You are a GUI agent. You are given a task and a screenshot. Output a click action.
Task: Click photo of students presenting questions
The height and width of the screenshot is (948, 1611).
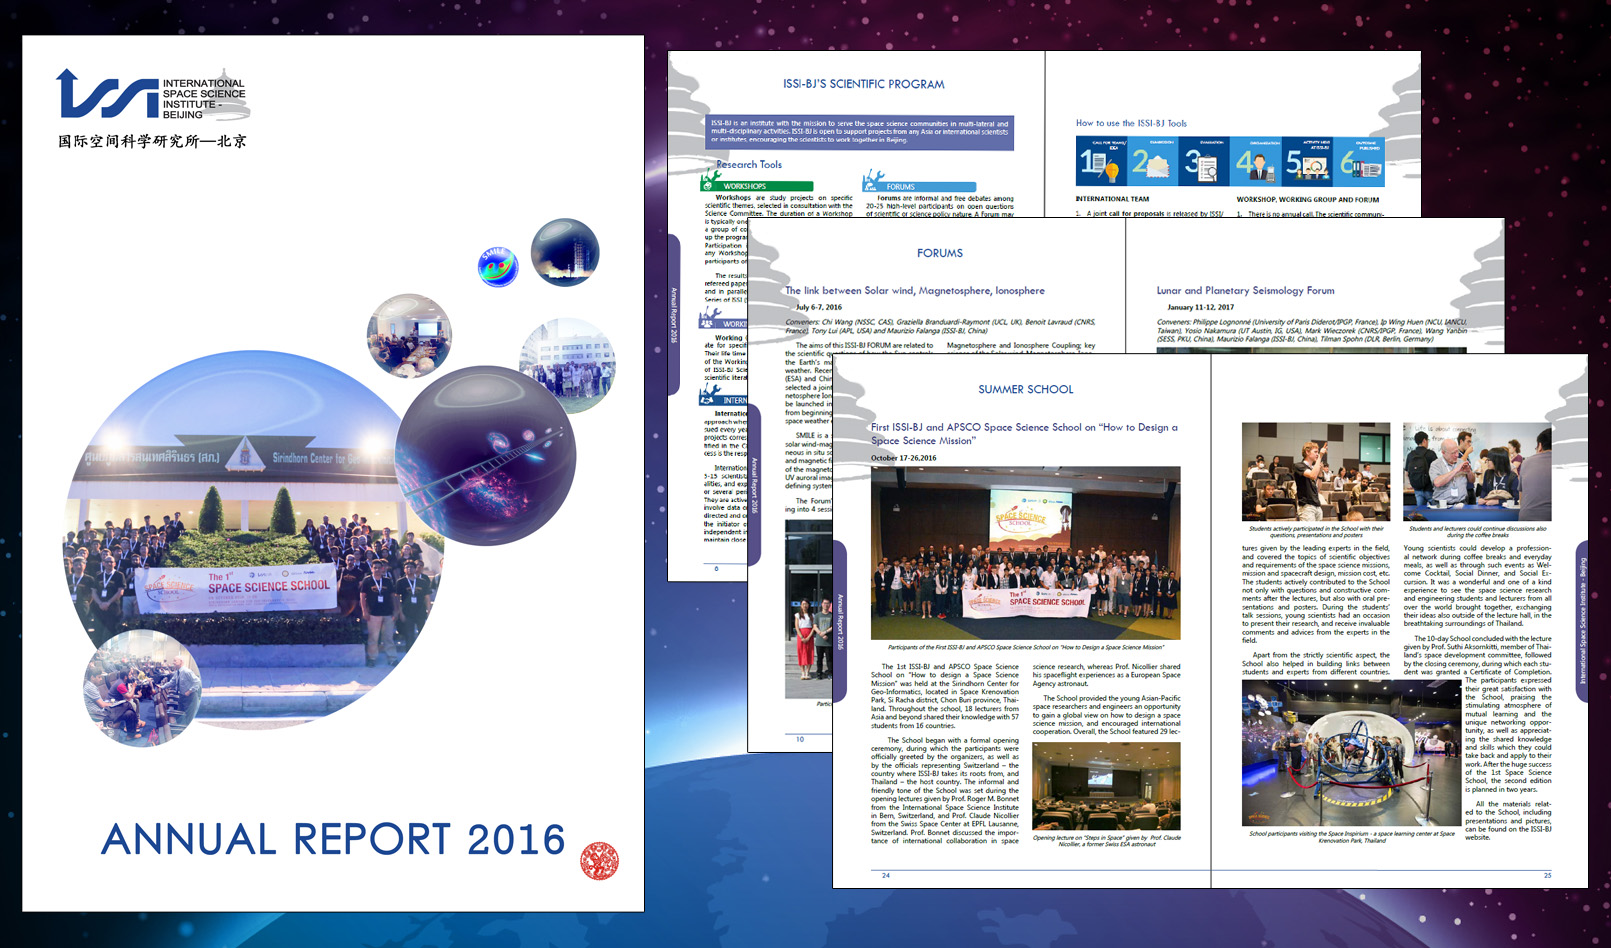coord(1316,472)
